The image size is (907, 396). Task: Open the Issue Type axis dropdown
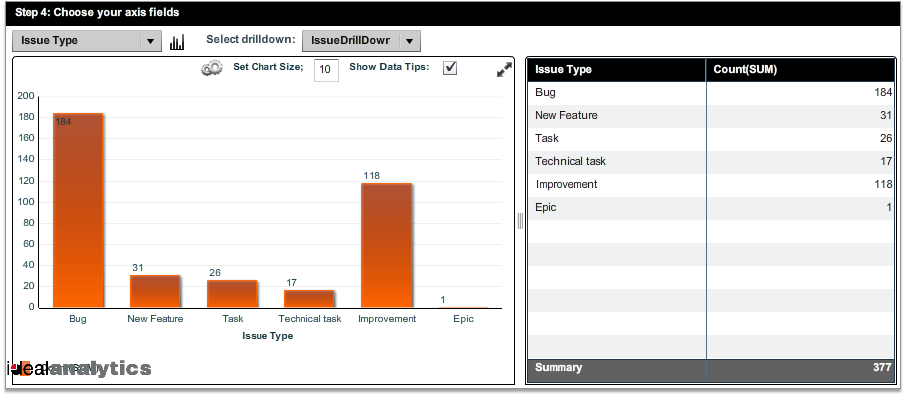(87, 41)
